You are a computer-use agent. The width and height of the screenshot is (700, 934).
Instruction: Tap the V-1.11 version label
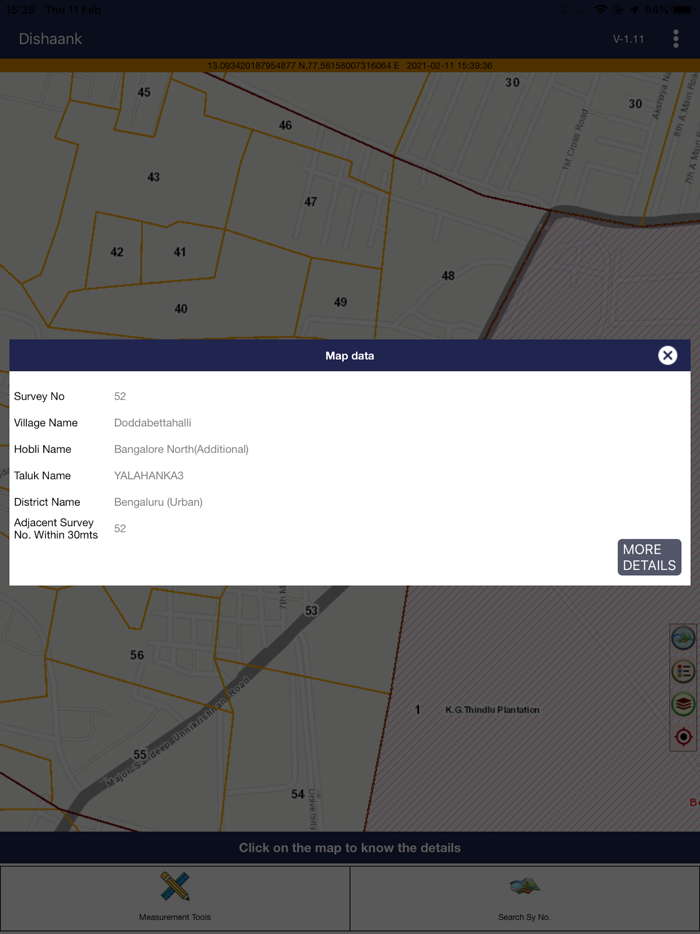[x=629, y=39]
